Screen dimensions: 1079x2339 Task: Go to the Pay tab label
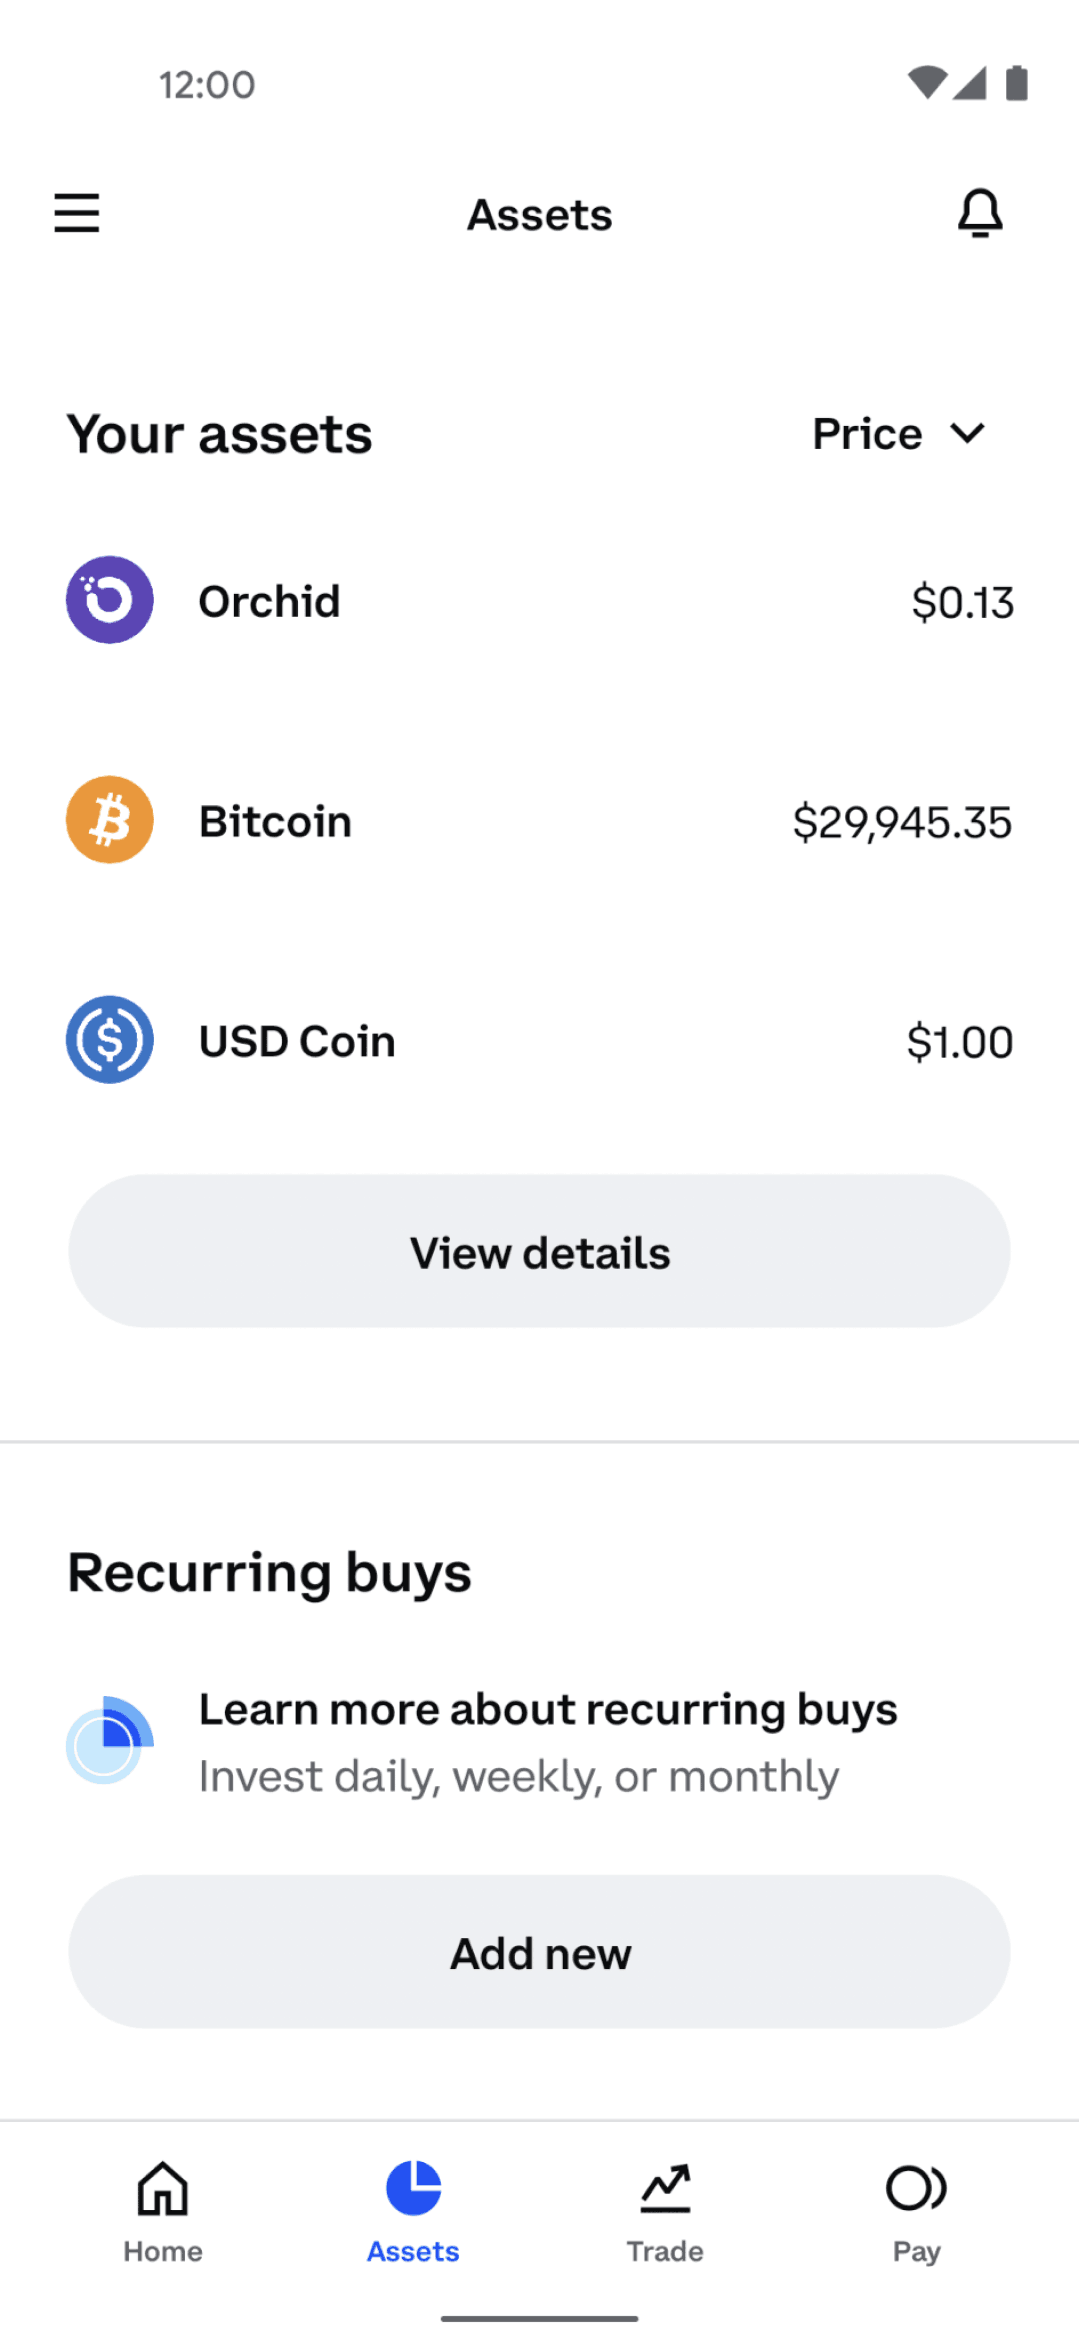(916, 2251)
